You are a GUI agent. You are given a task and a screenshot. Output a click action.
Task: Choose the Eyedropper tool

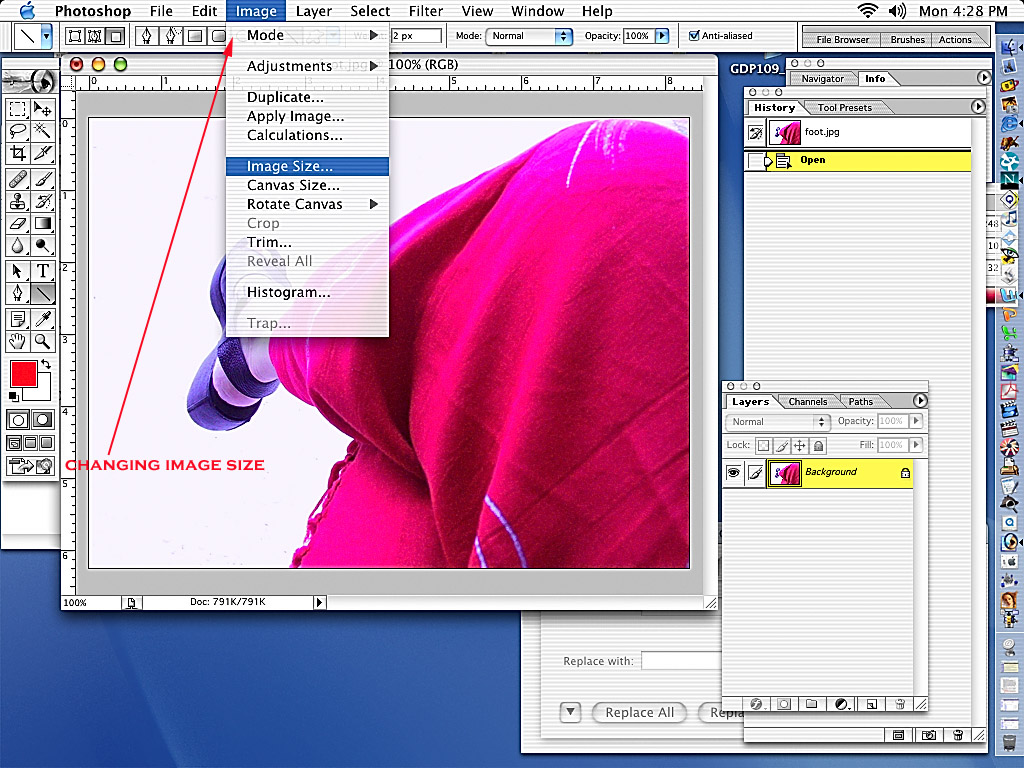pyautogui.click(x=43, y=319)
